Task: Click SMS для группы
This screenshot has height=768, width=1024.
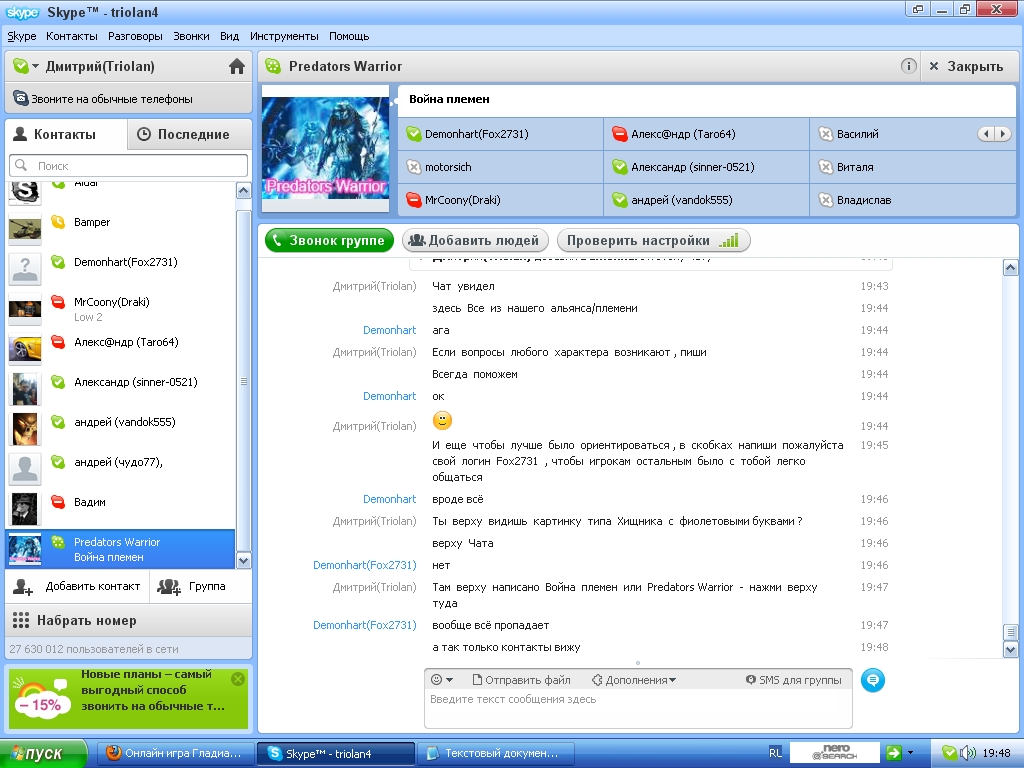Action: click(793, 680)
